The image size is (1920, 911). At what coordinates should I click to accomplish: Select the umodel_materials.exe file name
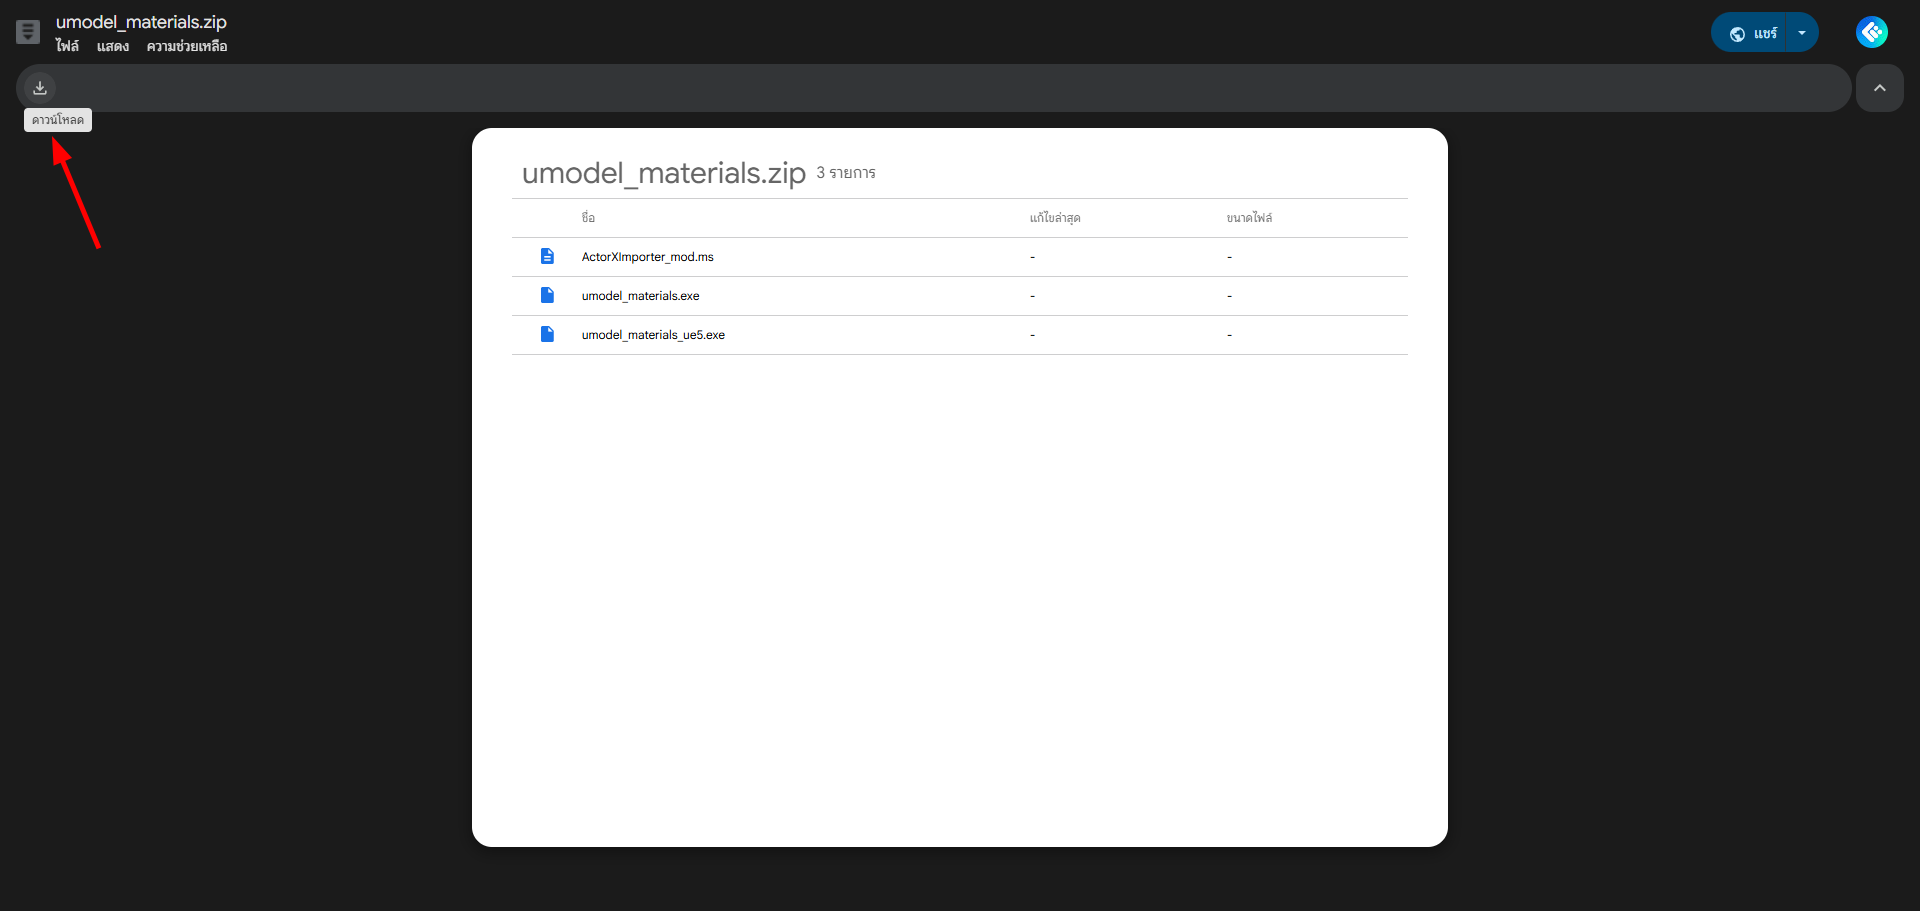(640, 296)
